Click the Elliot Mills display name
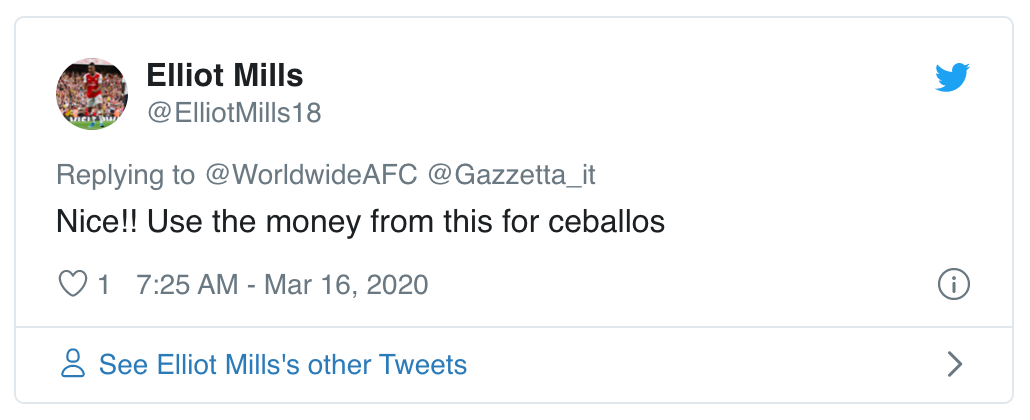 225,75
